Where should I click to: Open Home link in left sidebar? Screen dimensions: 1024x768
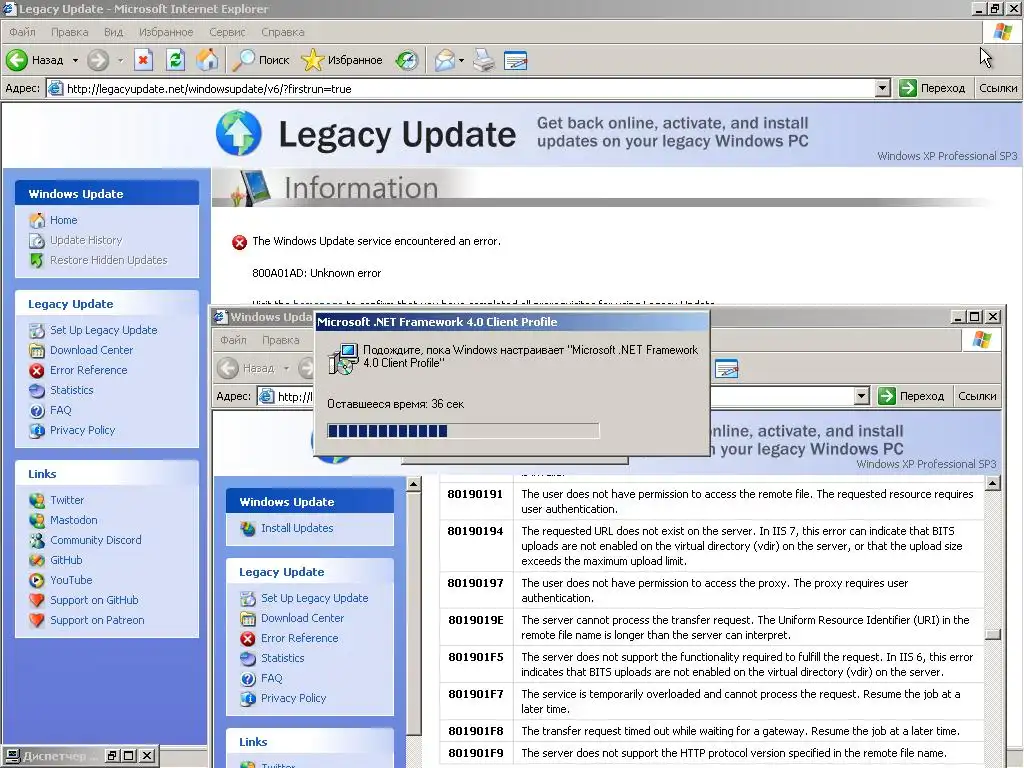[63, 220]
